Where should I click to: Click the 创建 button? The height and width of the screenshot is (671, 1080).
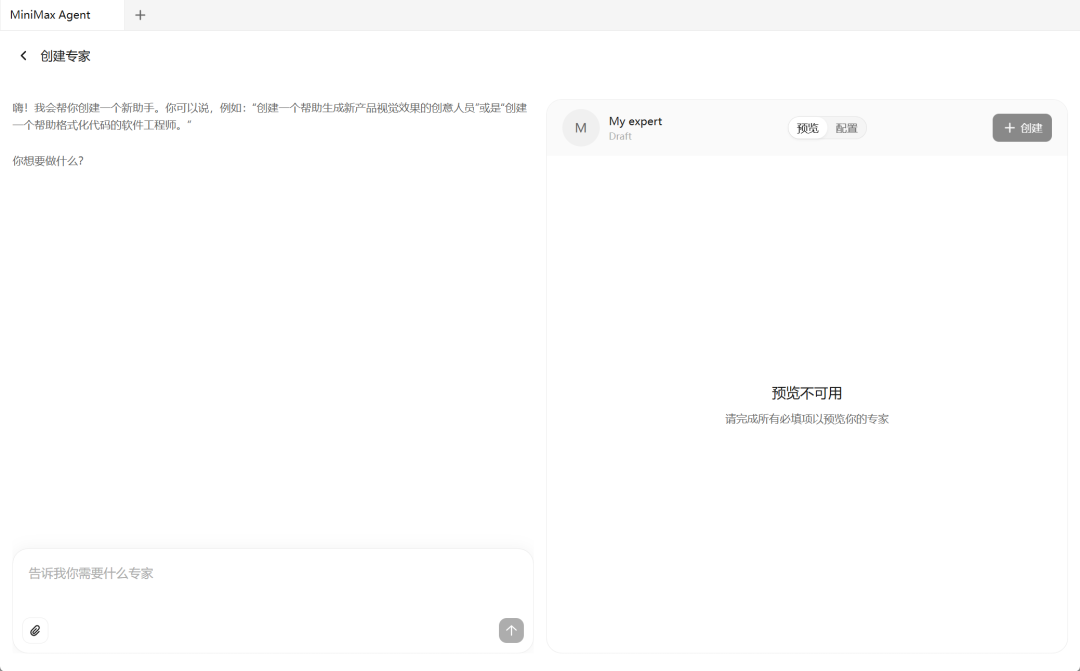point(1021,127)
